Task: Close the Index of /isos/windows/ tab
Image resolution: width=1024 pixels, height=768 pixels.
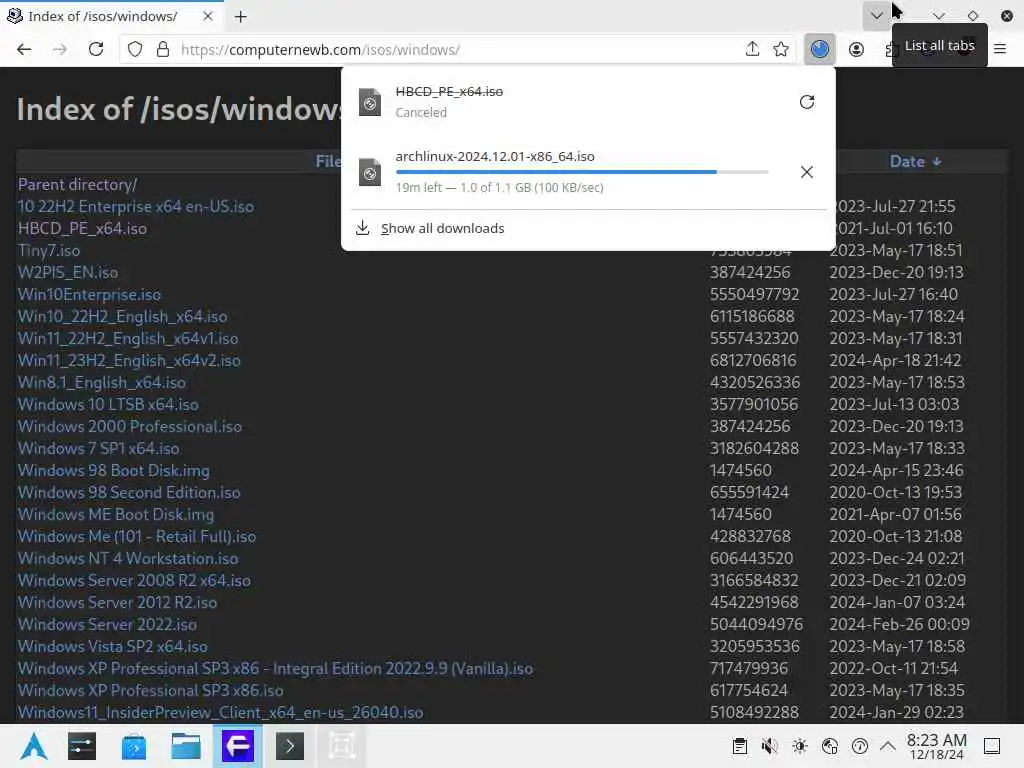Action: [208, 16]
